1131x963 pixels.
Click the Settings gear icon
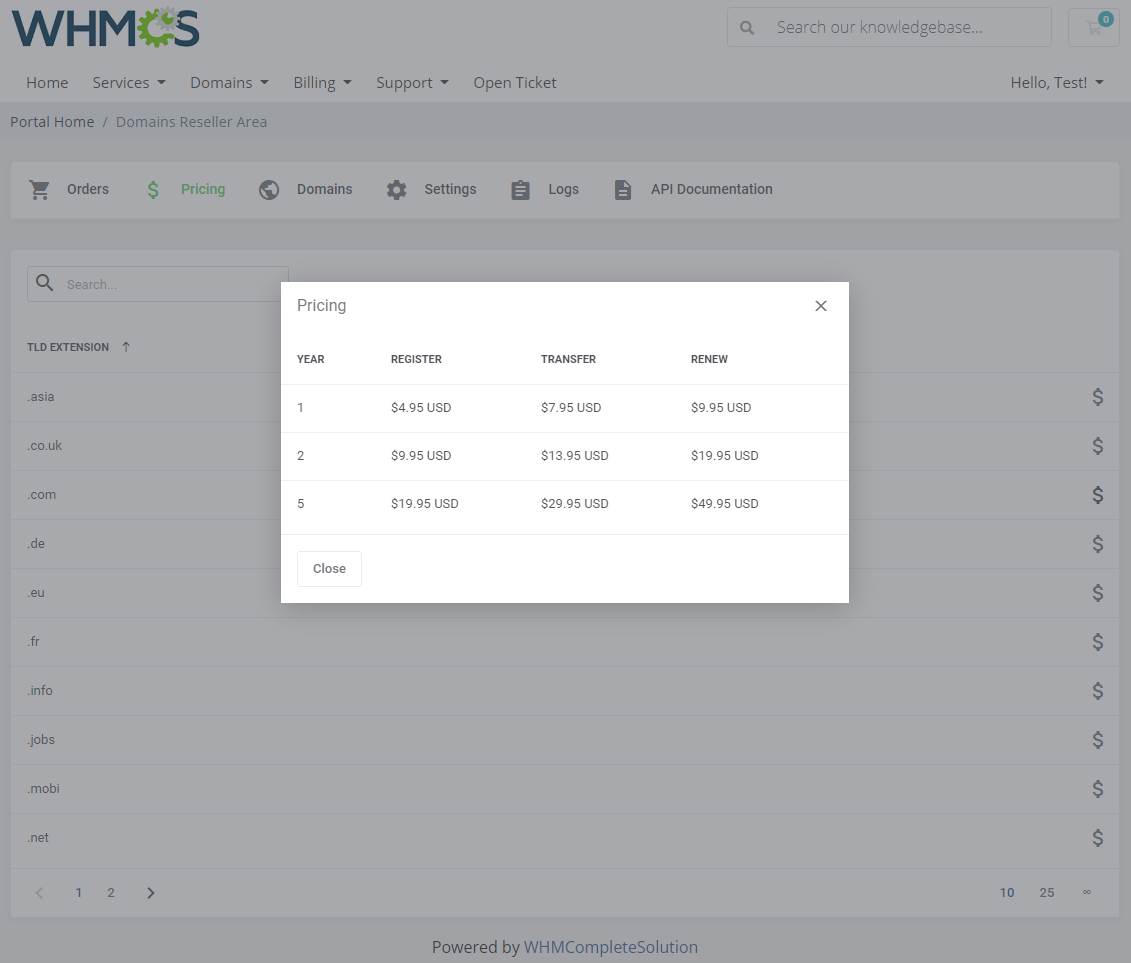point(396,189)
